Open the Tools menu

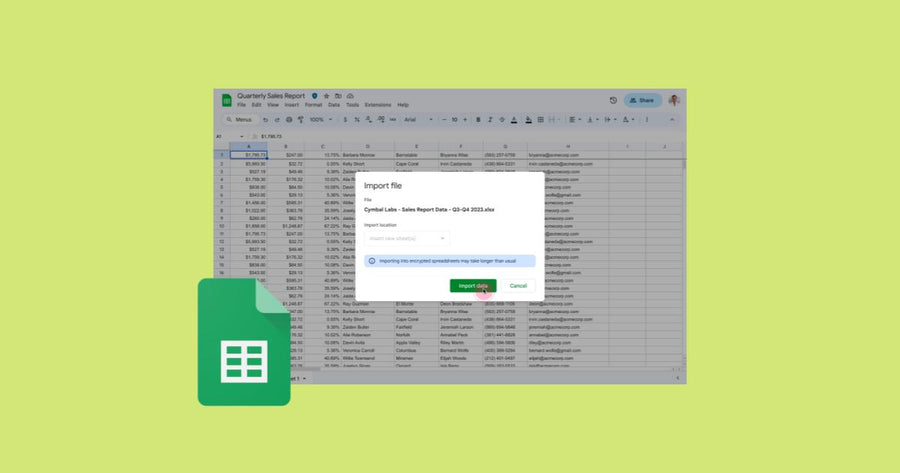pyautogui.click(x=352, y=105)
